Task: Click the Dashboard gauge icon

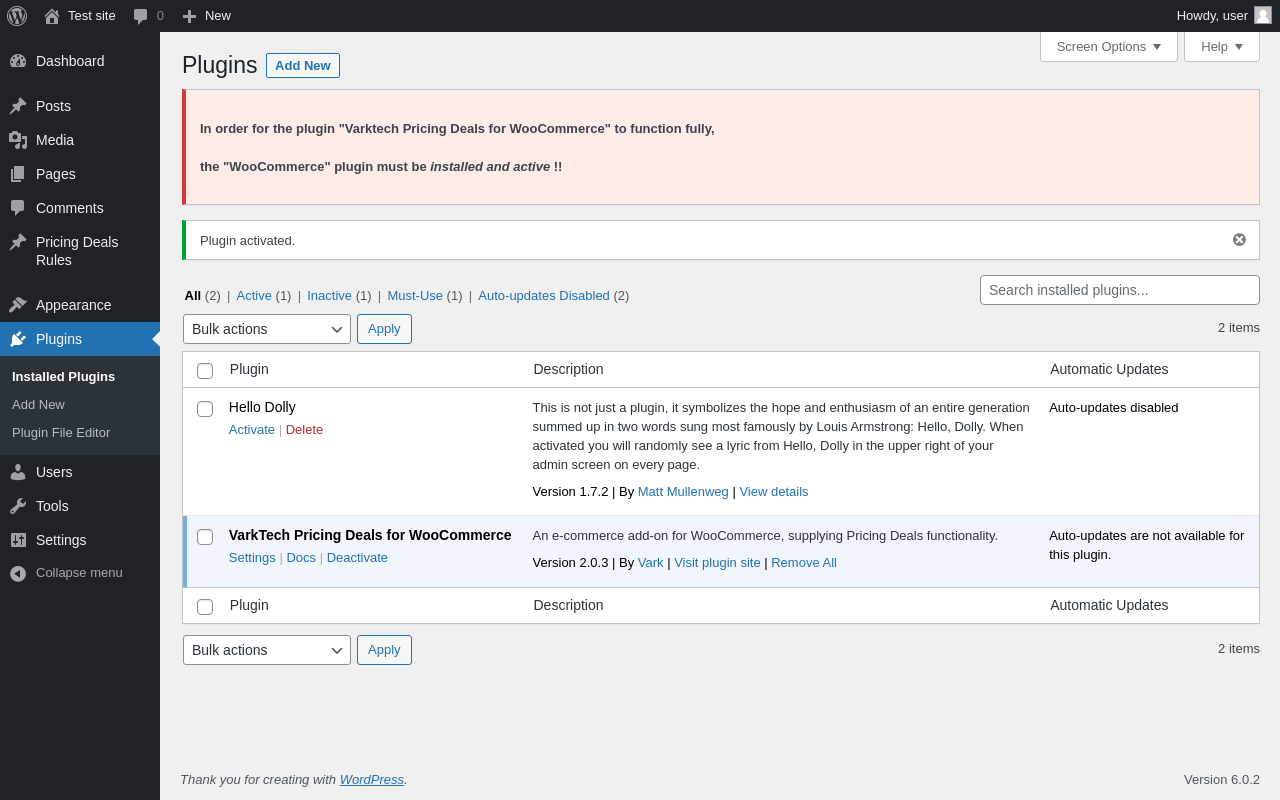Action: tap(18, 61)
